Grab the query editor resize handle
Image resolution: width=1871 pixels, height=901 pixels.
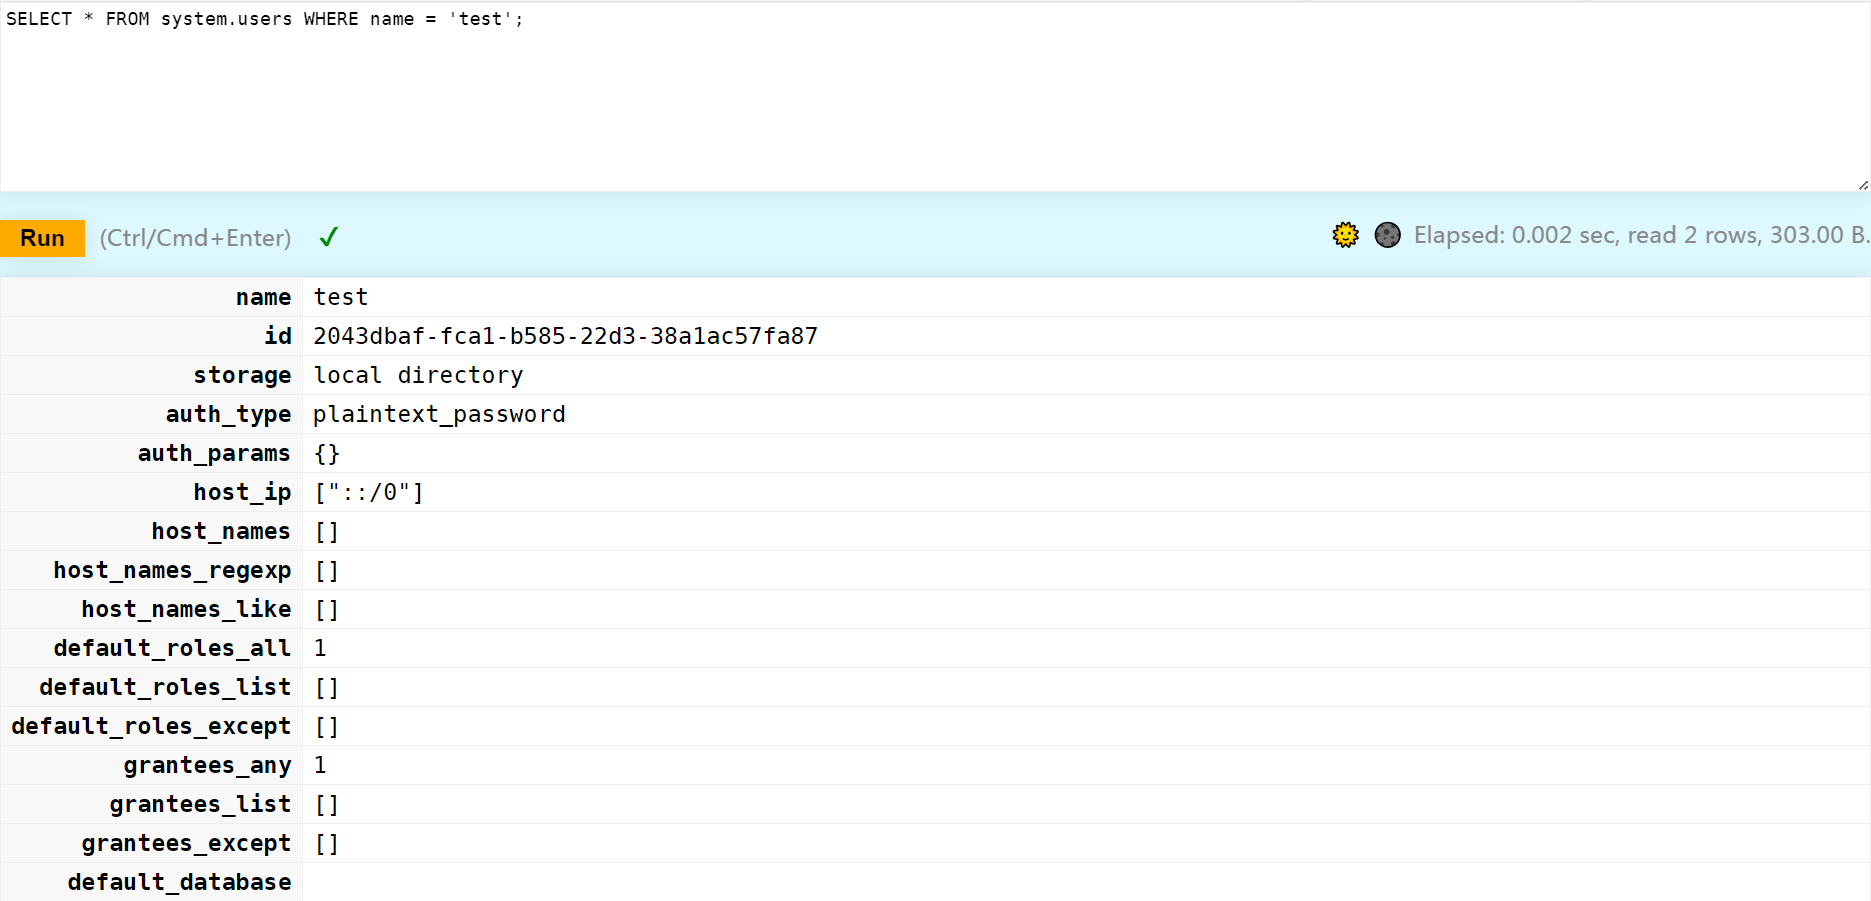(x=1863, y=185)
